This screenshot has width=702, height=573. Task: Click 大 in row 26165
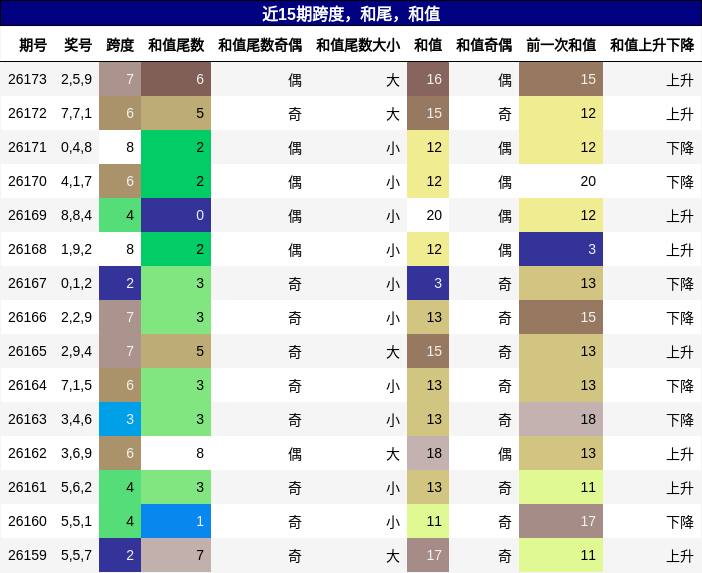click(393, 352)
